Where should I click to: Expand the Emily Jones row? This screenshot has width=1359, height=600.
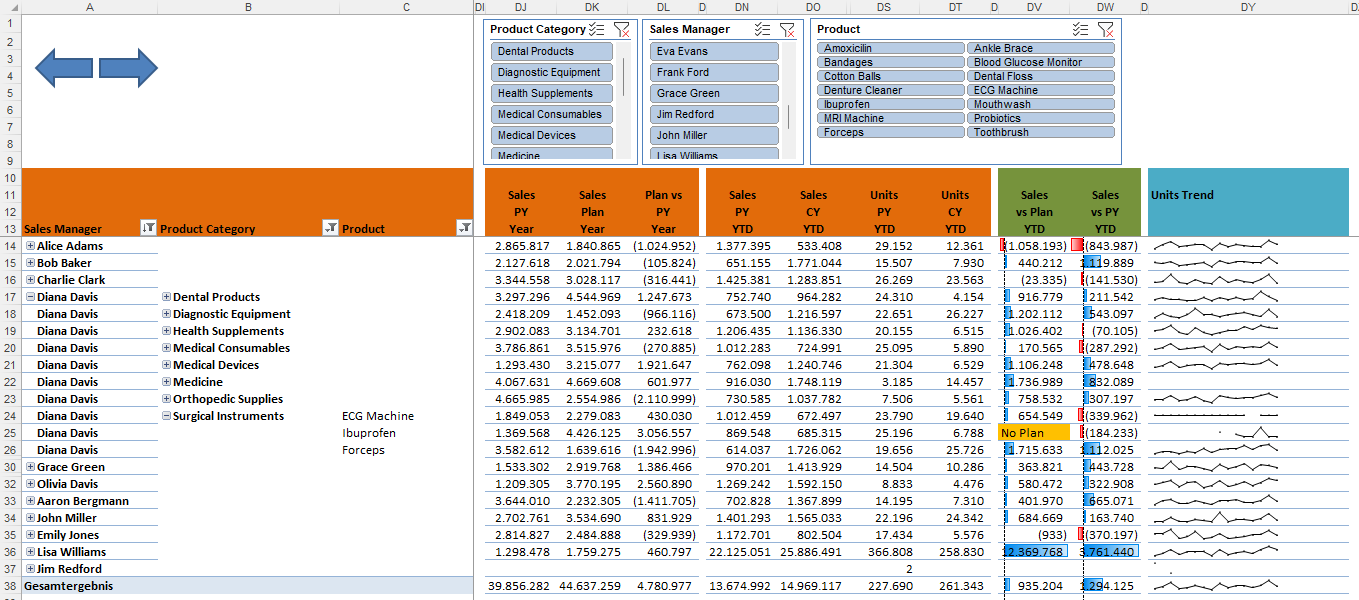(30, 535)
